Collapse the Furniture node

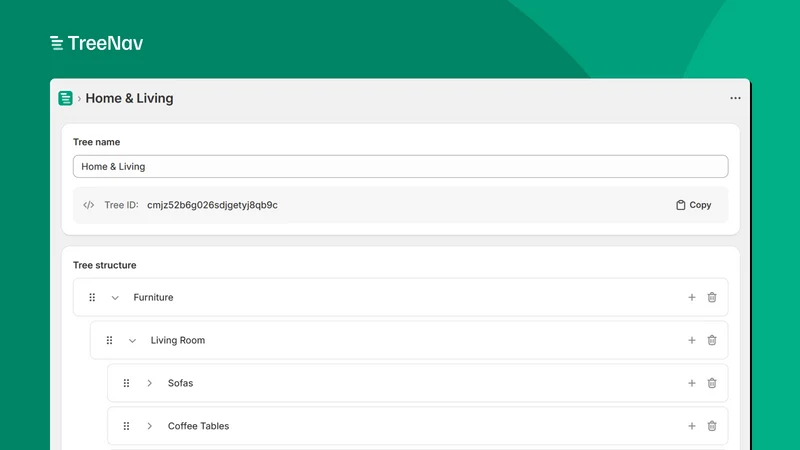[115, 297]
